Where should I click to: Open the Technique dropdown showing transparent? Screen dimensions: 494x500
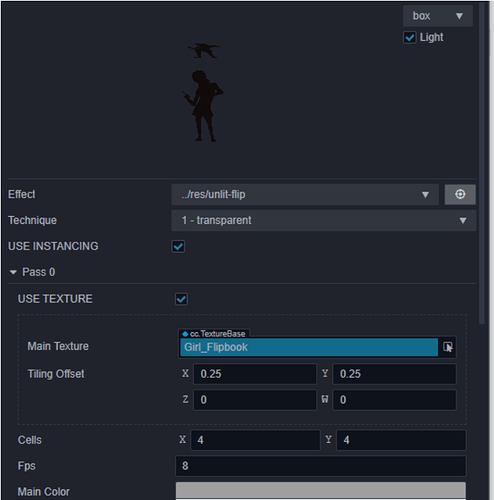[324, 220]
